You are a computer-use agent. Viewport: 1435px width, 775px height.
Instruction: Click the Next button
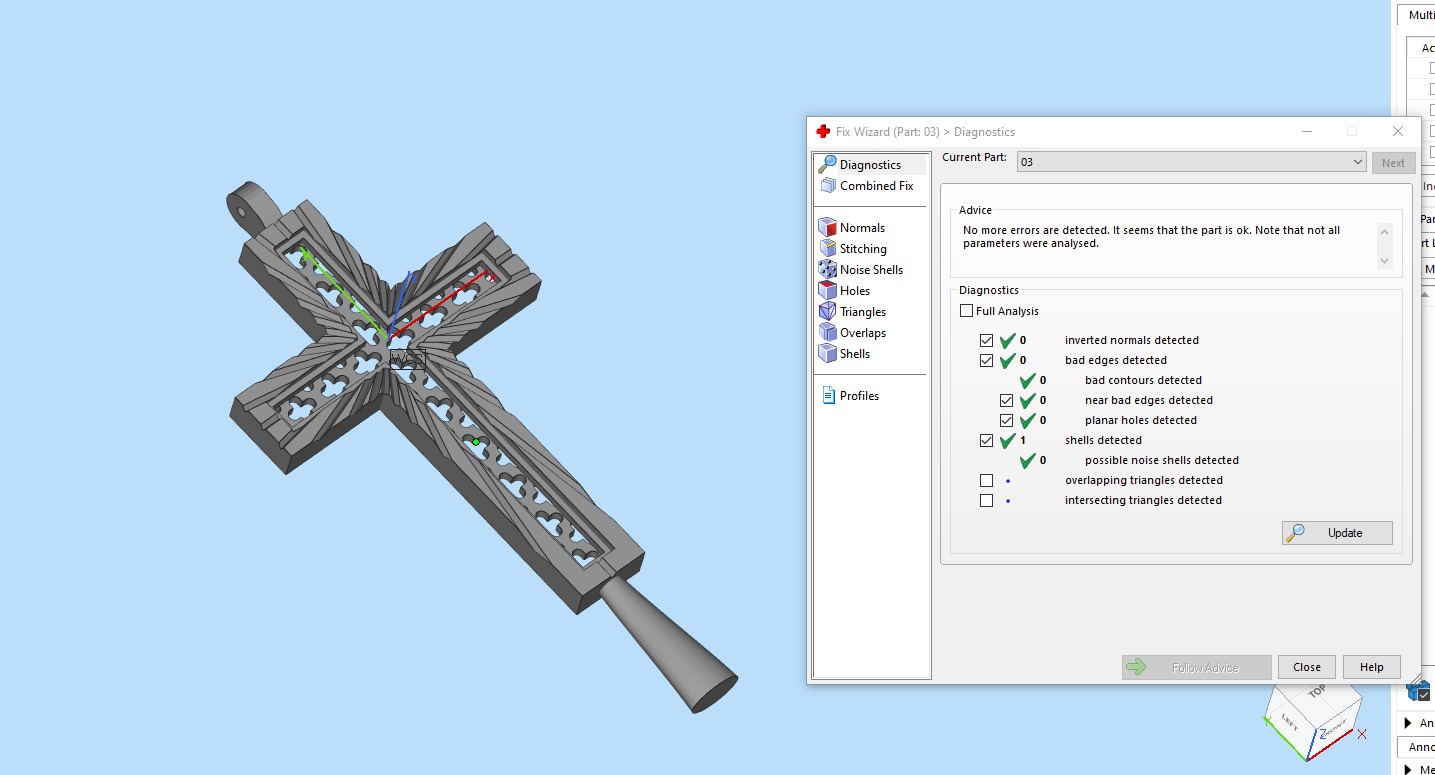[1394, 163]
